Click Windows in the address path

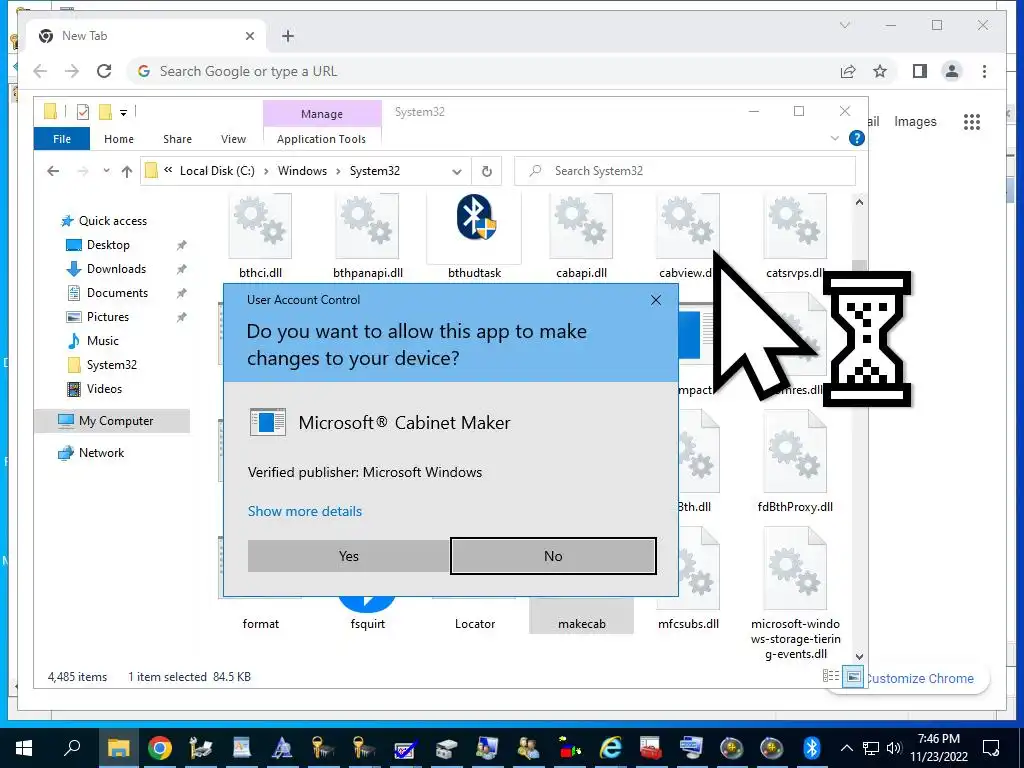(x=302, y=171)
